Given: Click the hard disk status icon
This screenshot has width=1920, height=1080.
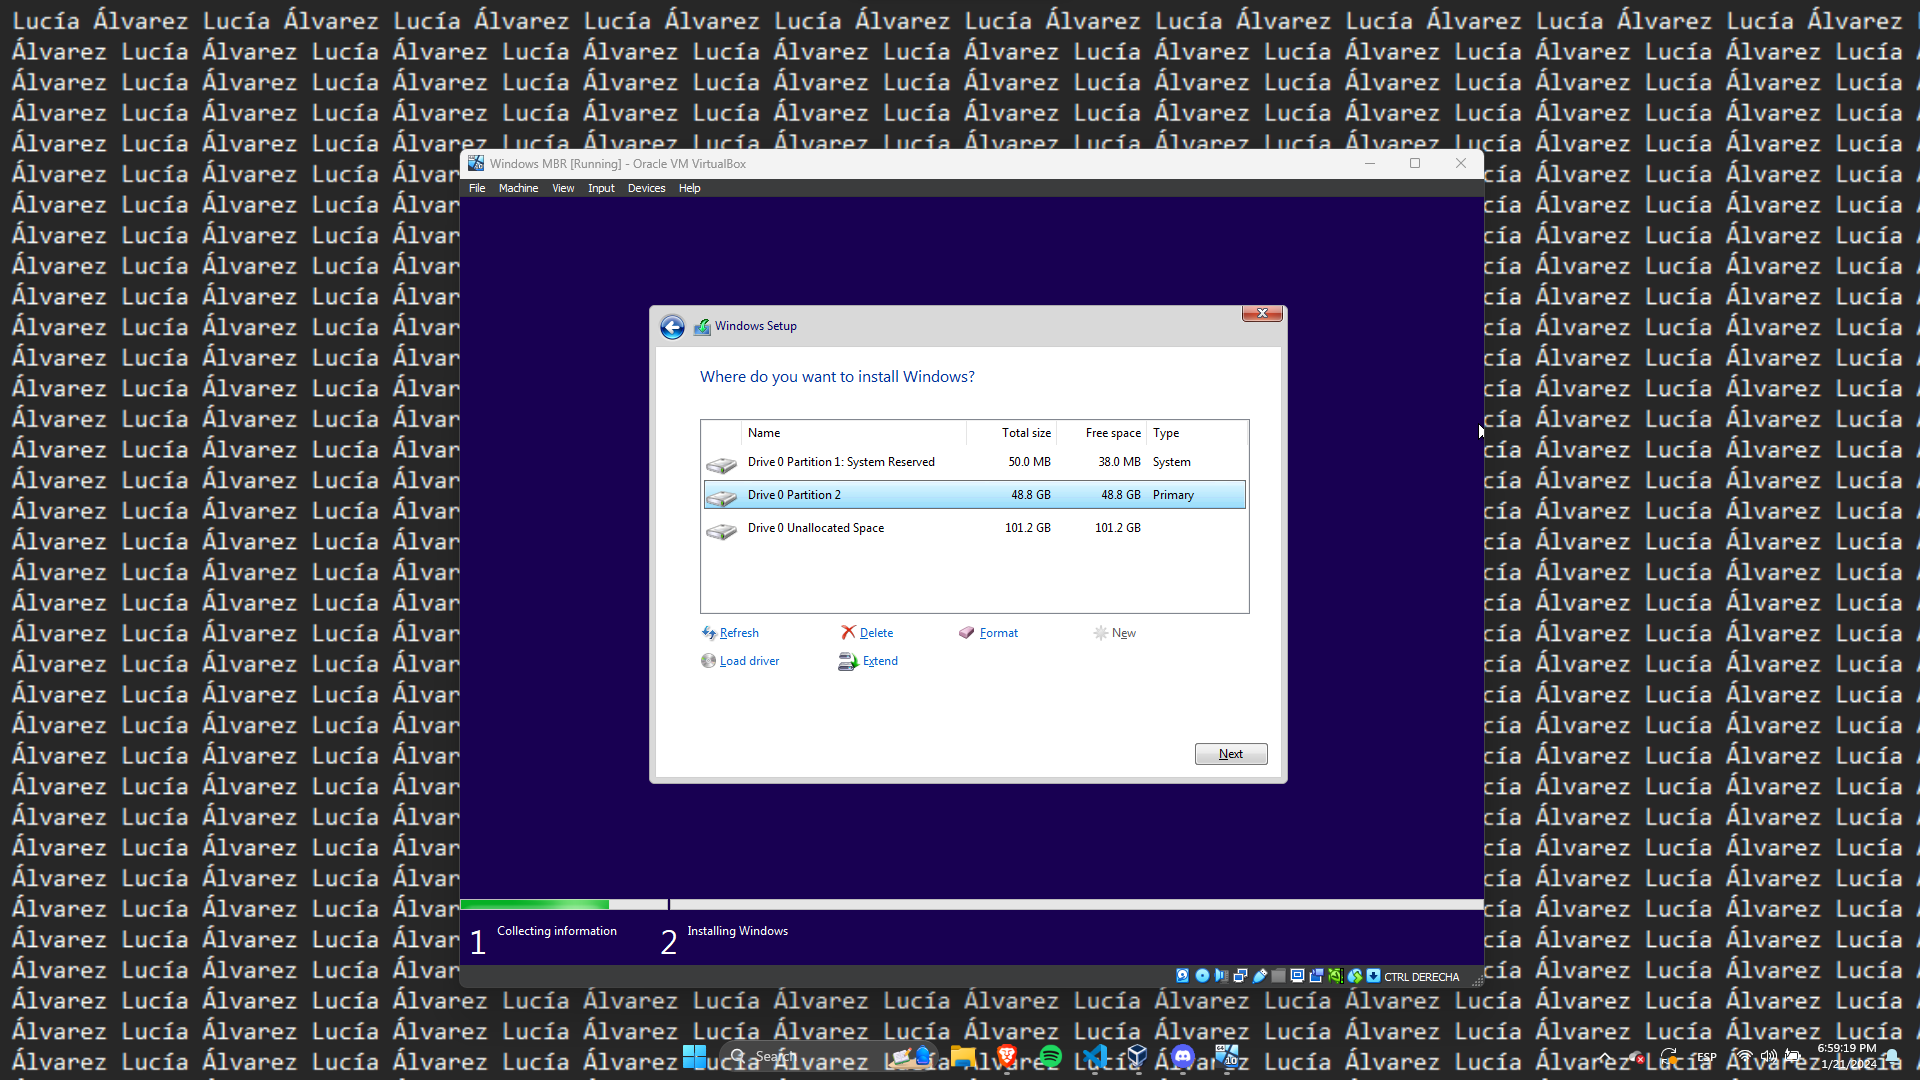Looking at the screenshot, I should point(1182,976).
